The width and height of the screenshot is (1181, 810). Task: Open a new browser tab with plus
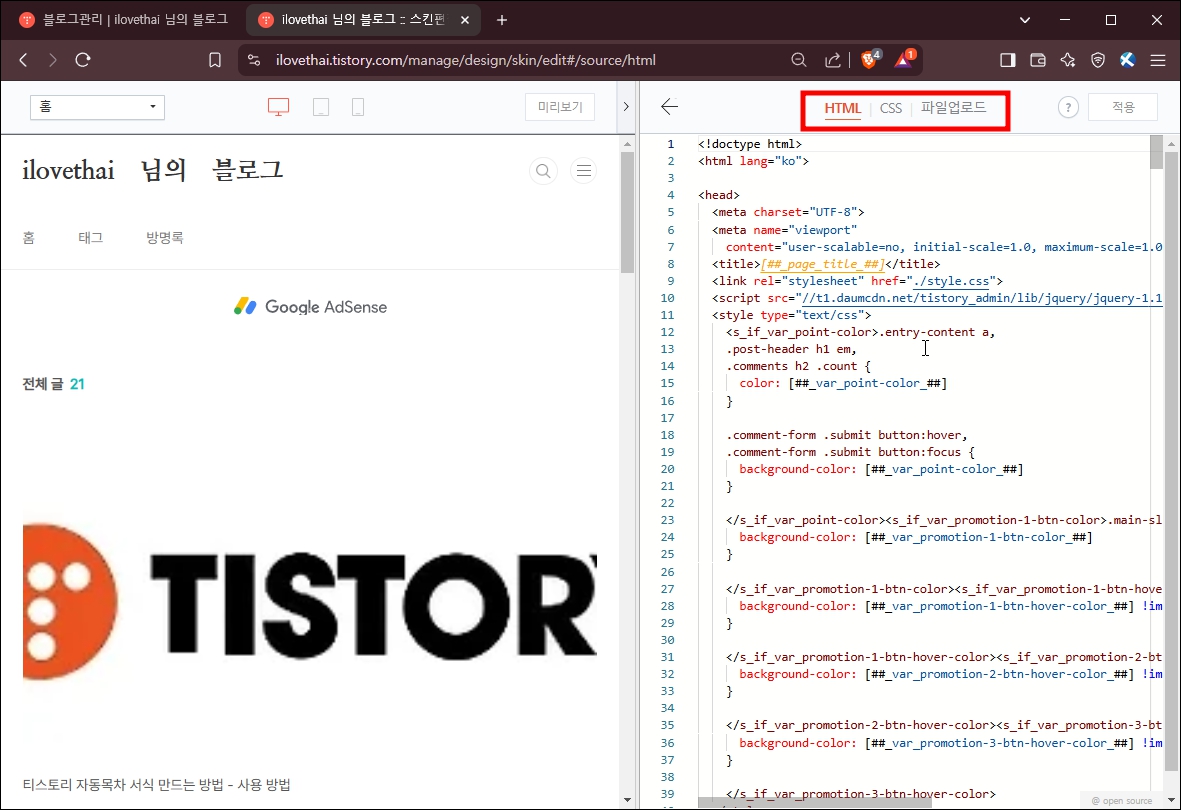click(502, 20)
